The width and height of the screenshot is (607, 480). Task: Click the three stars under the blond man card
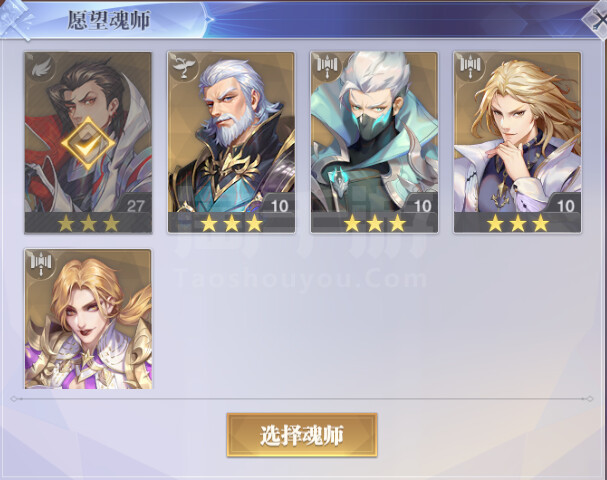[518, 224]
